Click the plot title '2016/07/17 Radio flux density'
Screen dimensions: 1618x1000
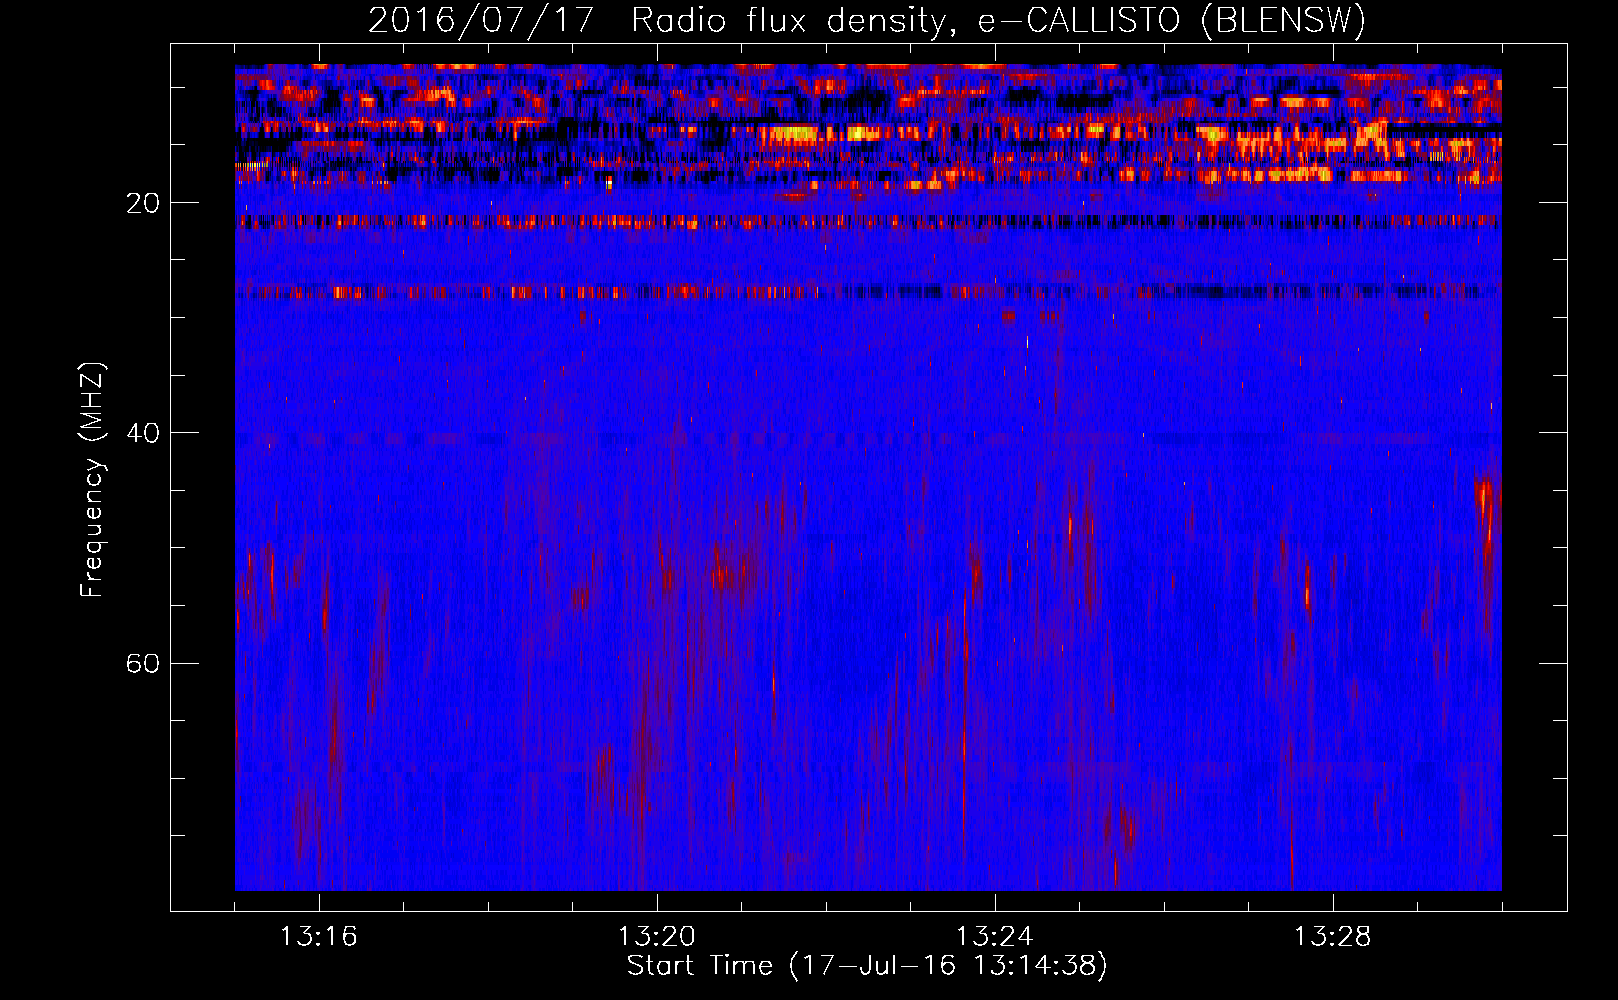(x=867, y=20)
